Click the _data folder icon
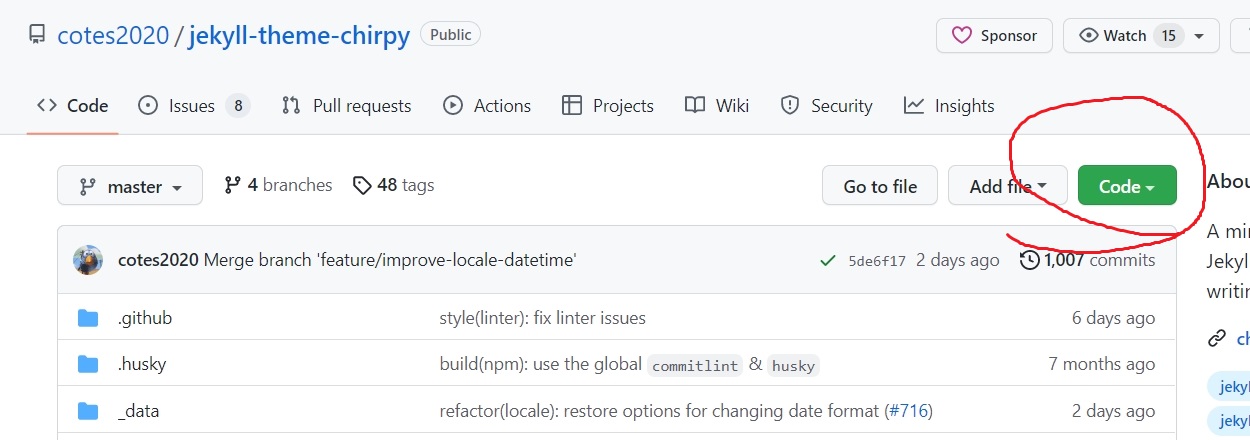This screenshot has height=440, width=1250. (88, 411)
